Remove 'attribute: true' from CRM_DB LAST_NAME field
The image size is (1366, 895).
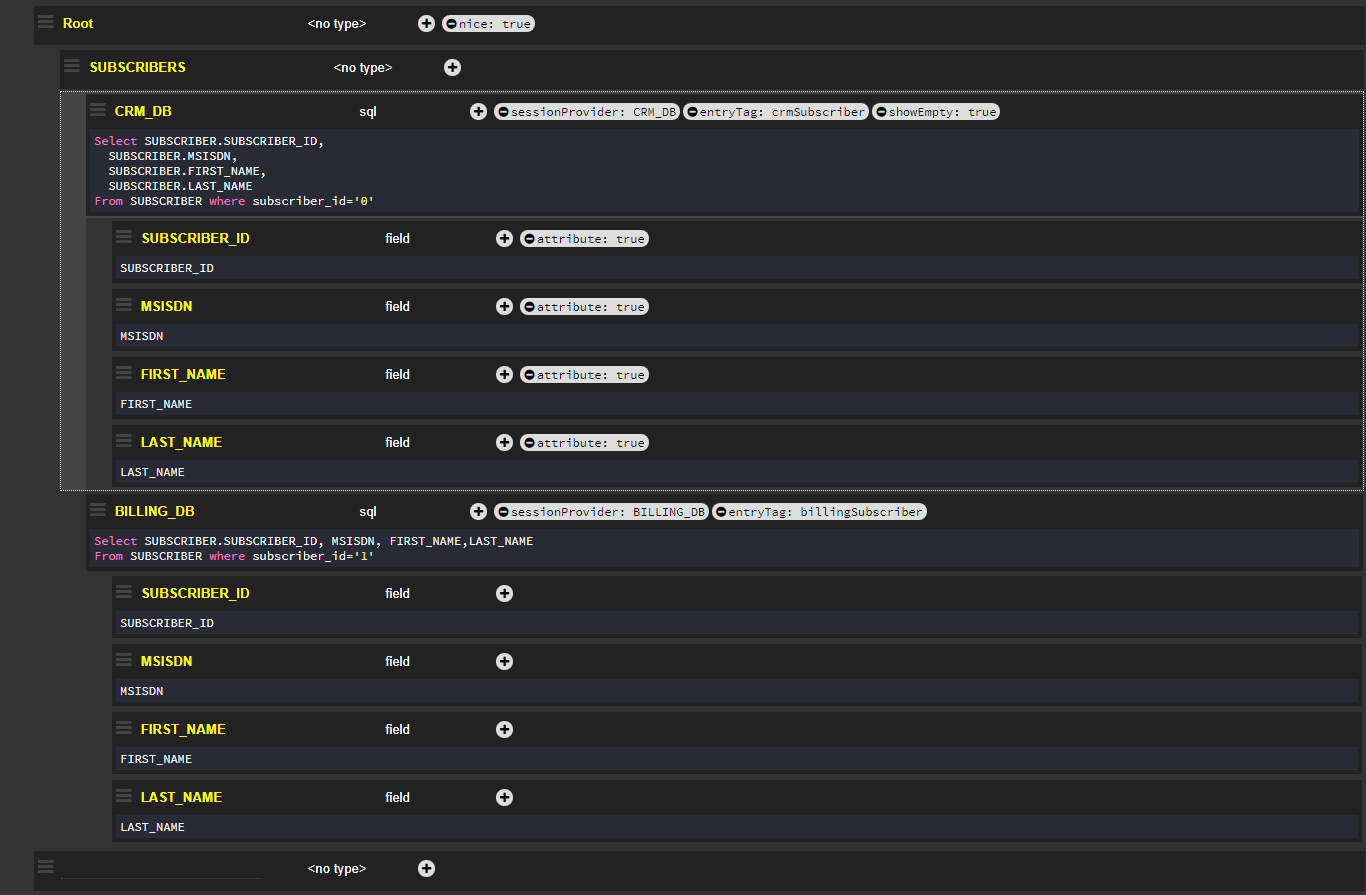point(529,443)
